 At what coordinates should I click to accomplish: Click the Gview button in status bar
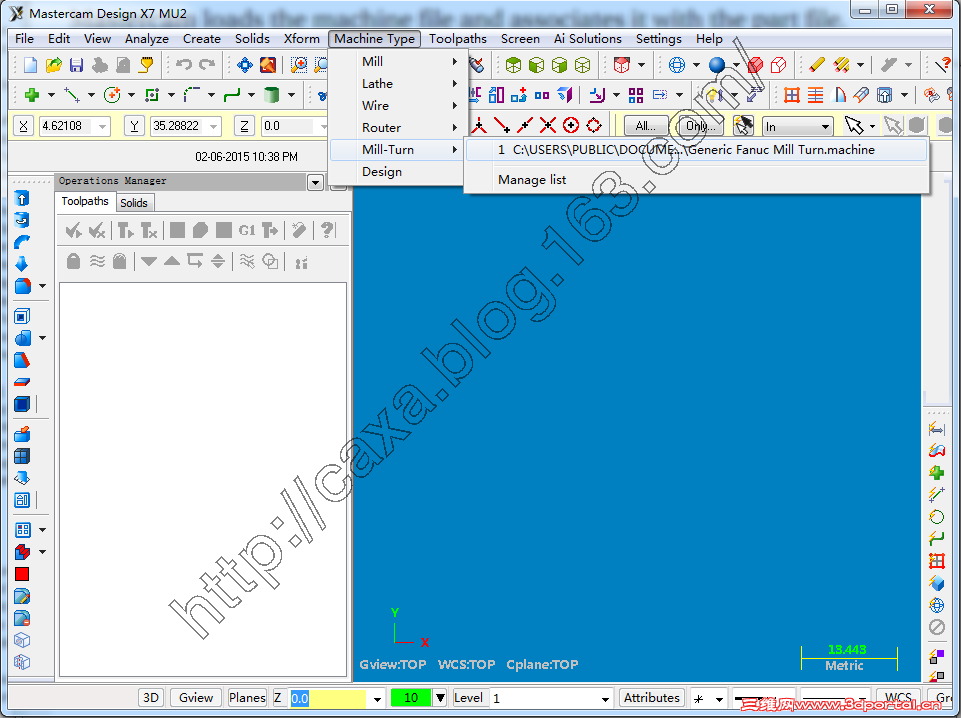(196, 698)
